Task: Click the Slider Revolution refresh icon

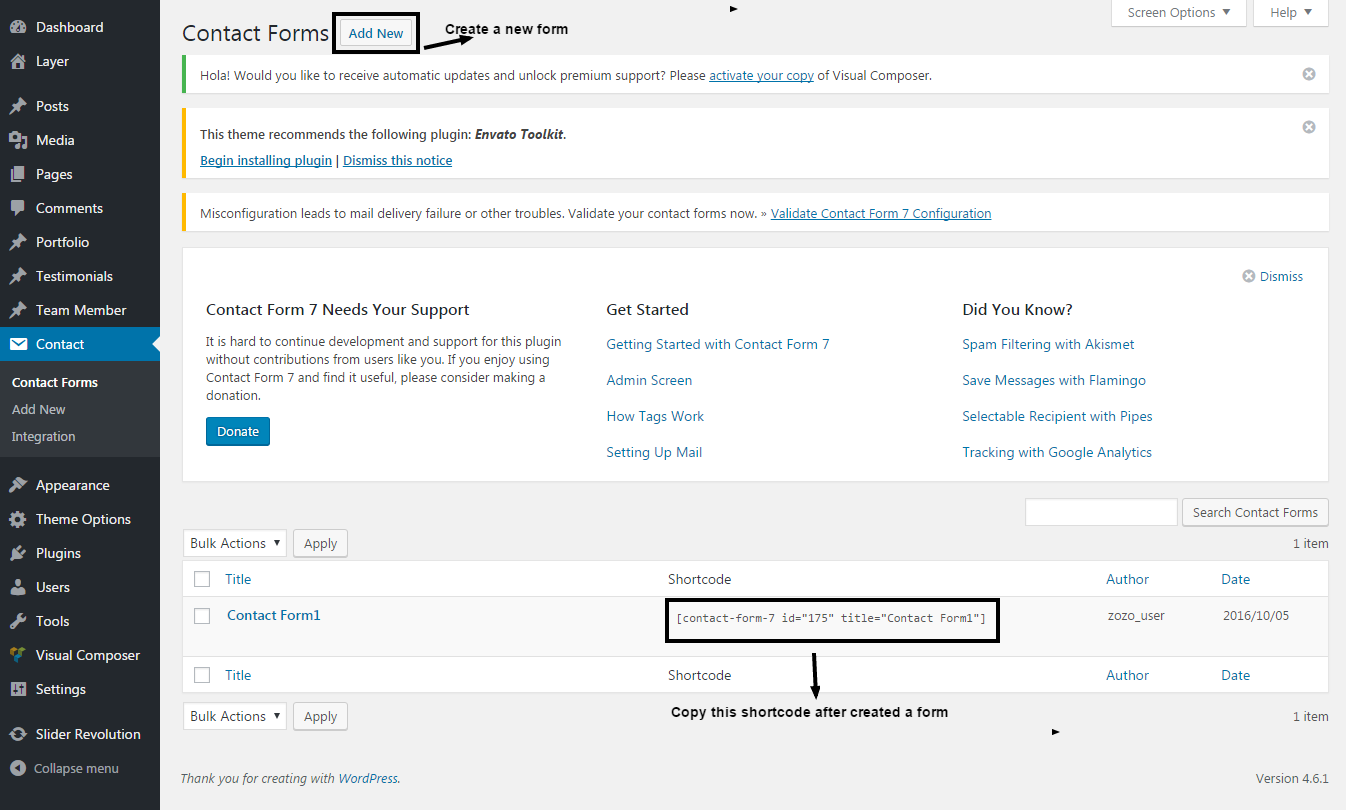Action: pos(18,734)
